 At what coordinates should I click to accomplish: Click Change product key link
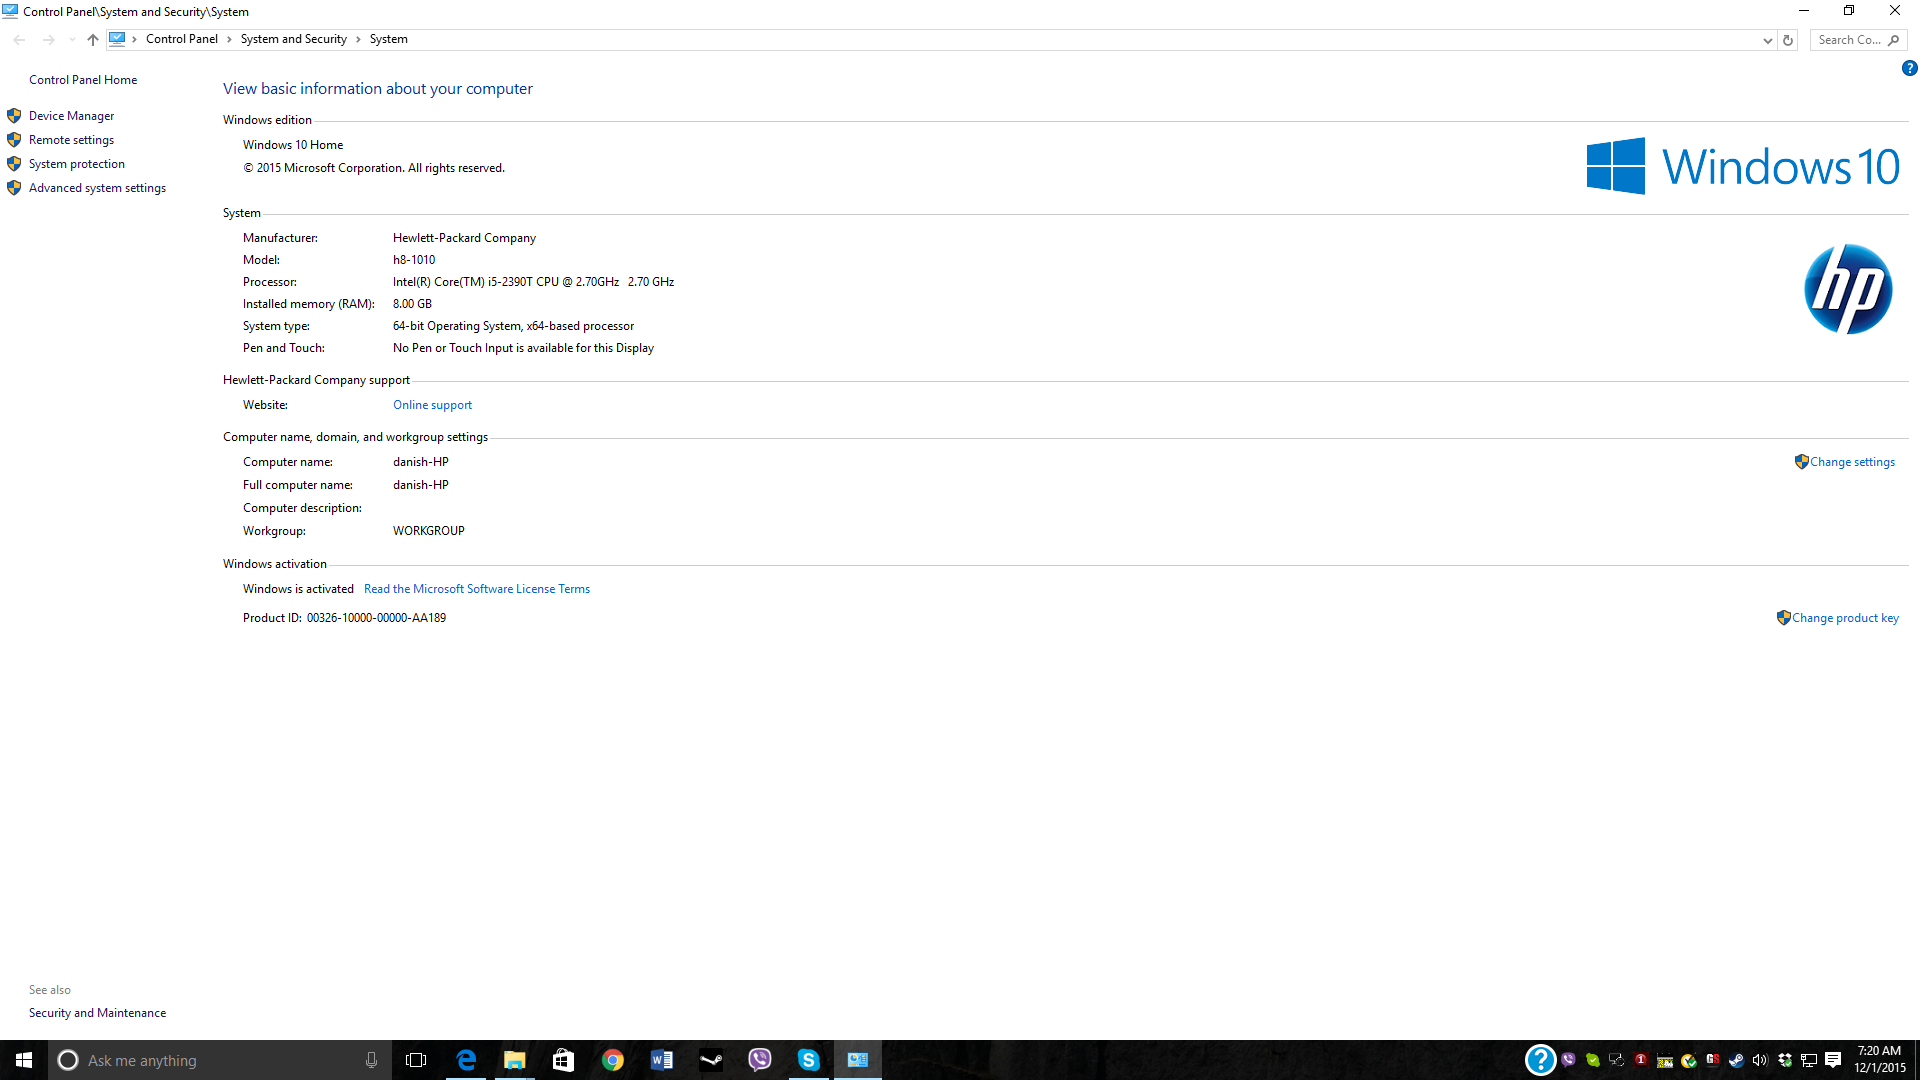(x=1844, y=618)
